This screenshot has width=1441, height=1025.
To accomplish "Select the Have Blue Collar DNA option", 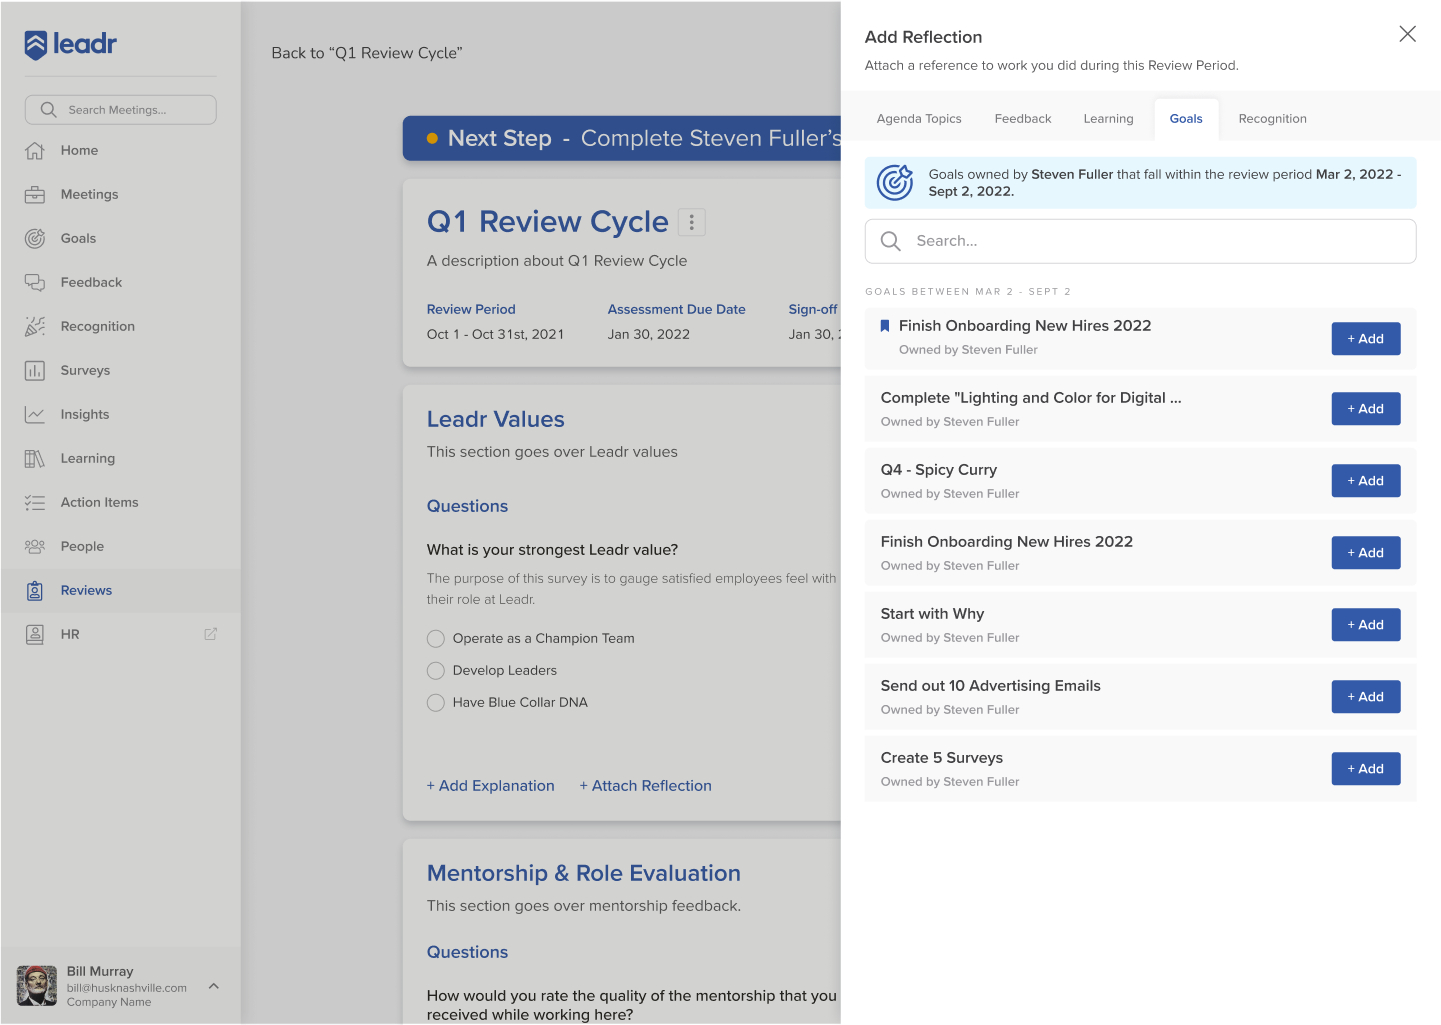I will (436, 703).
